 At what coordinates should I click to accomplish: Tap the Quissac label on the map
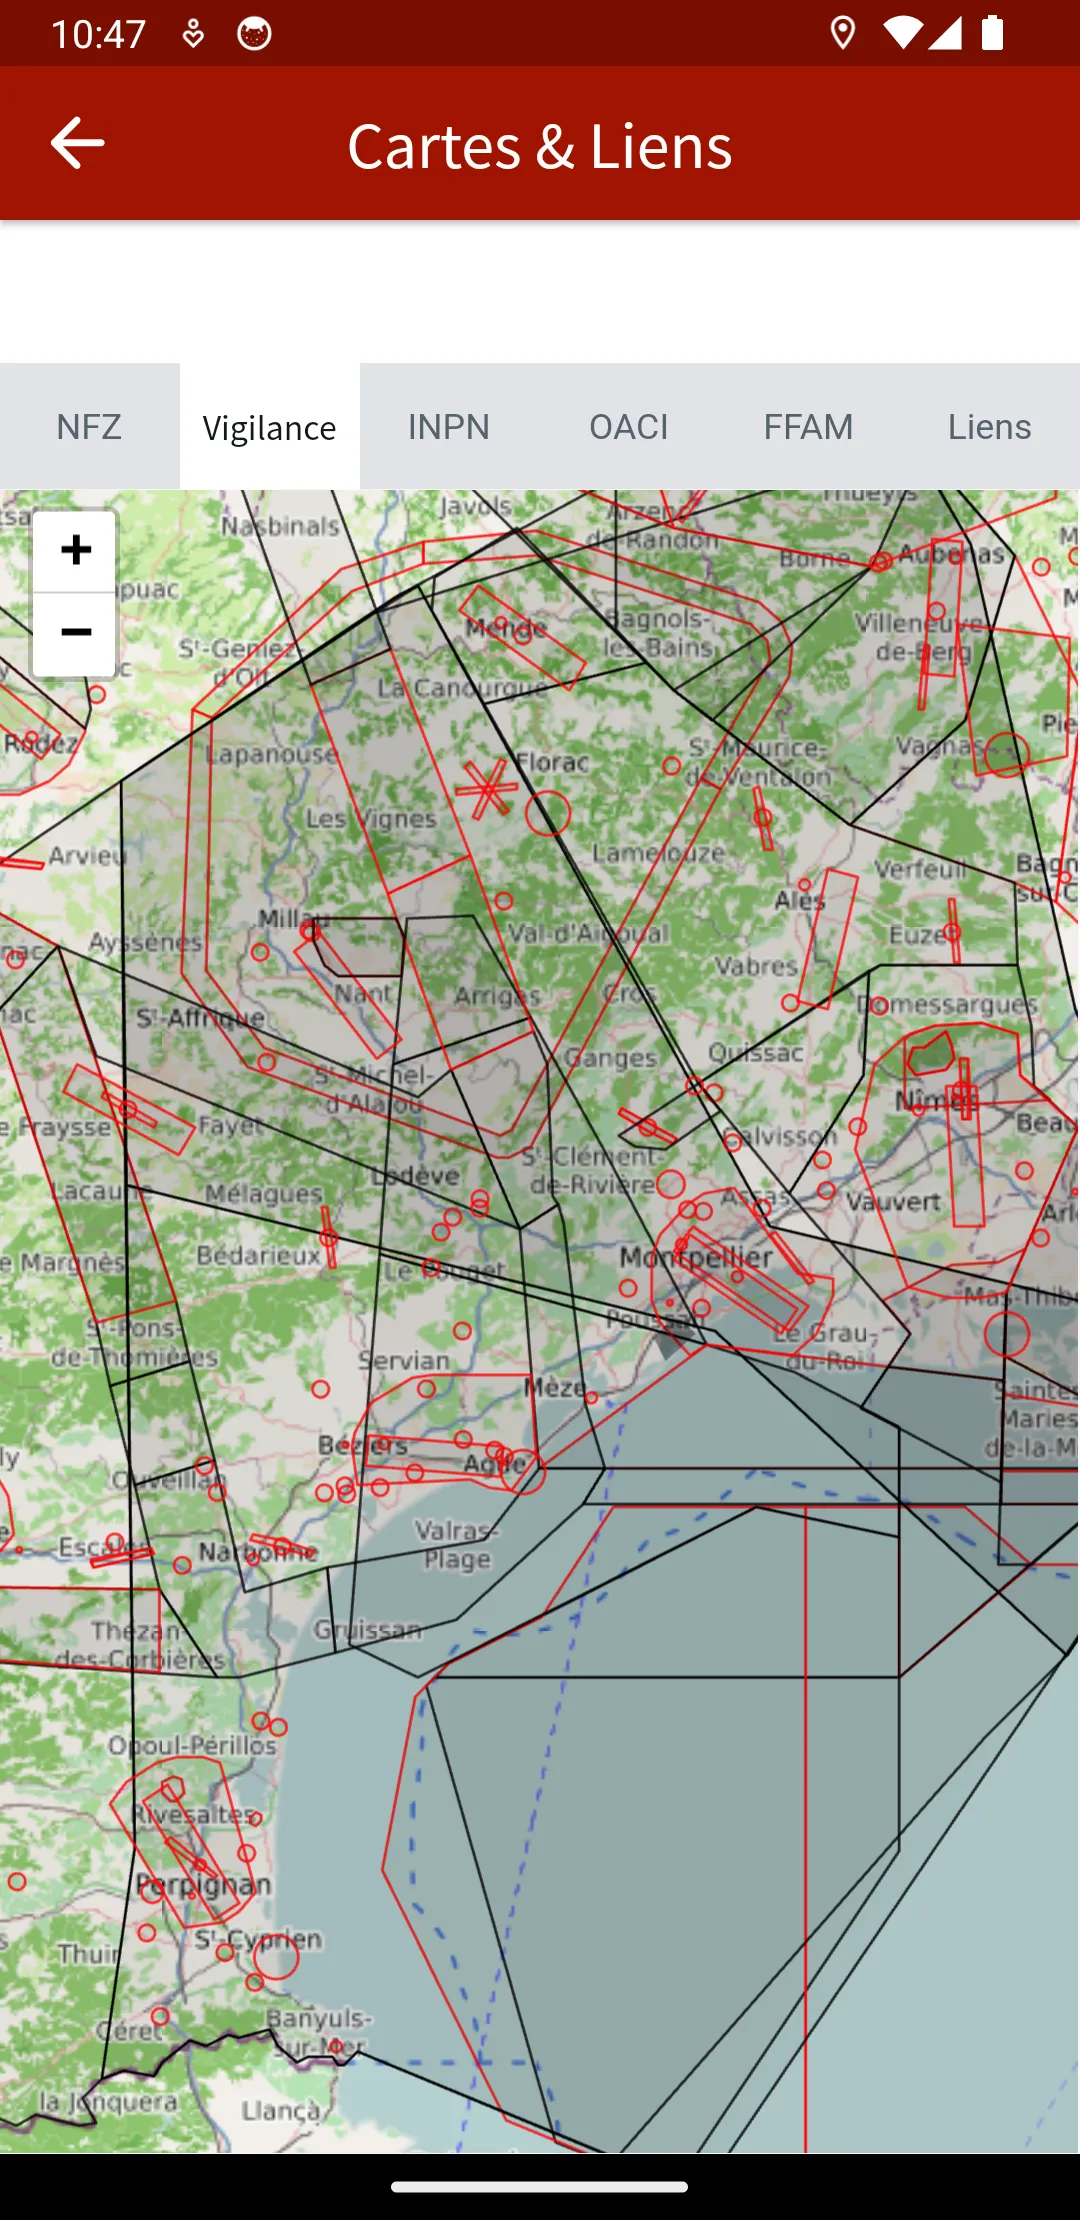click(x=756, y=1052)
